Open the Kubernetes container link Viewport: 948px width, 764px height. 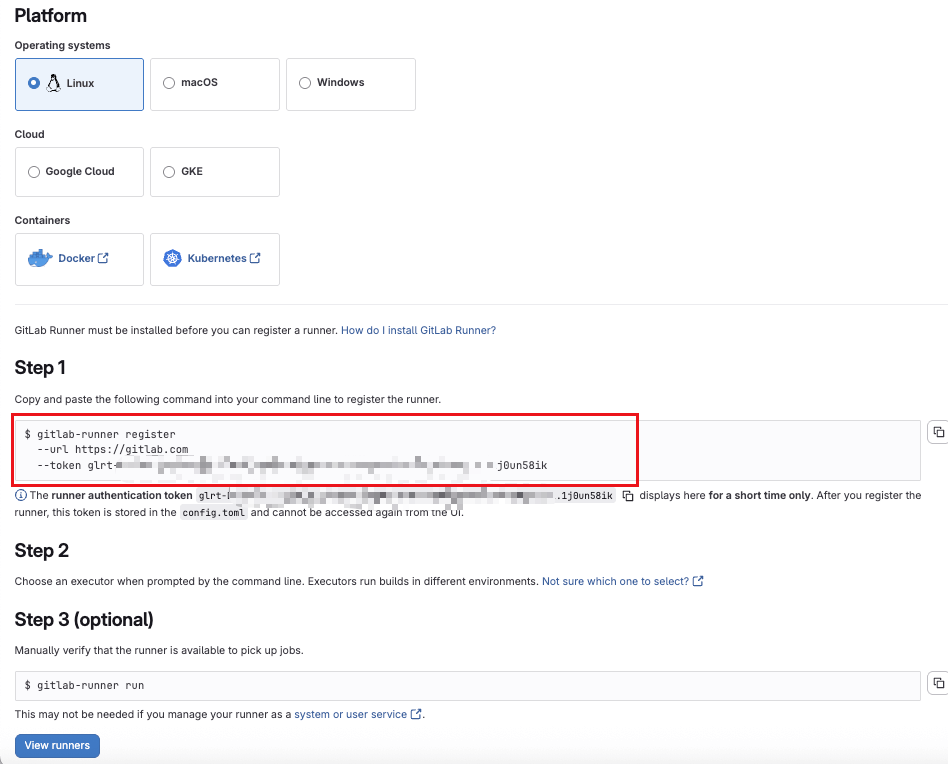coord(216,258)
